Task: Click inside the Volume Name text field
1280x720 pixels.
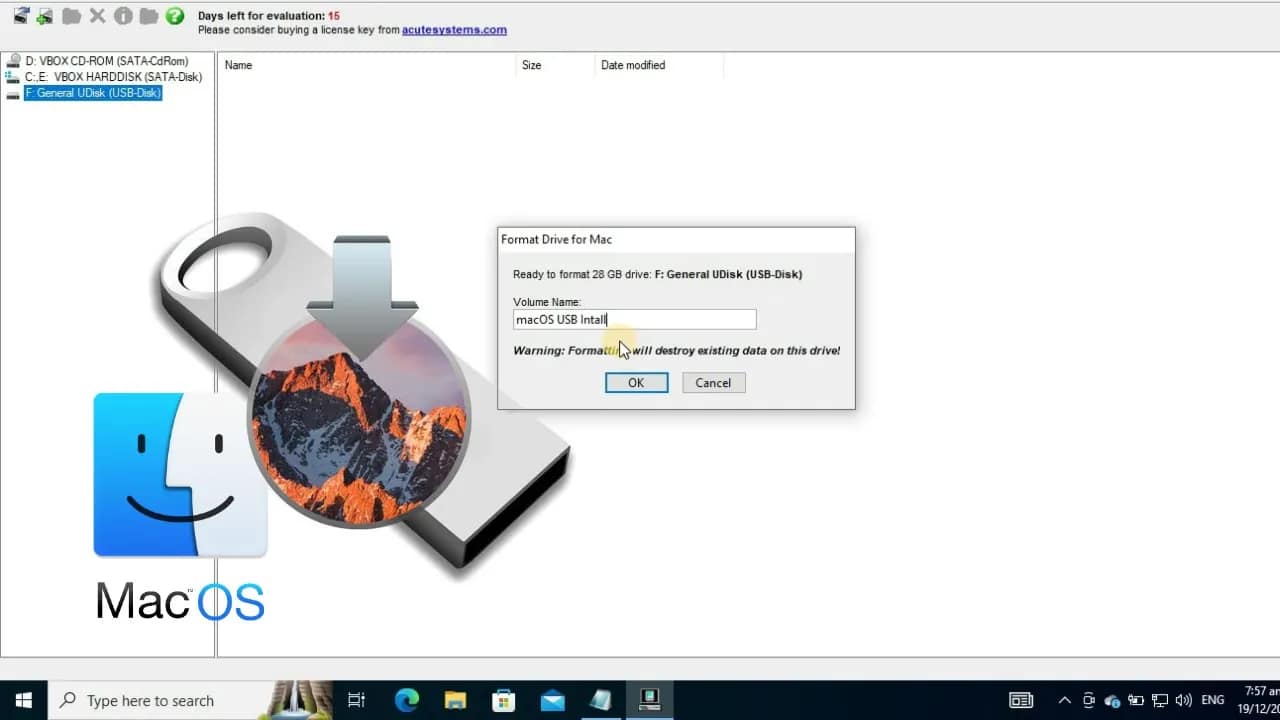Action: coord(634,319)
